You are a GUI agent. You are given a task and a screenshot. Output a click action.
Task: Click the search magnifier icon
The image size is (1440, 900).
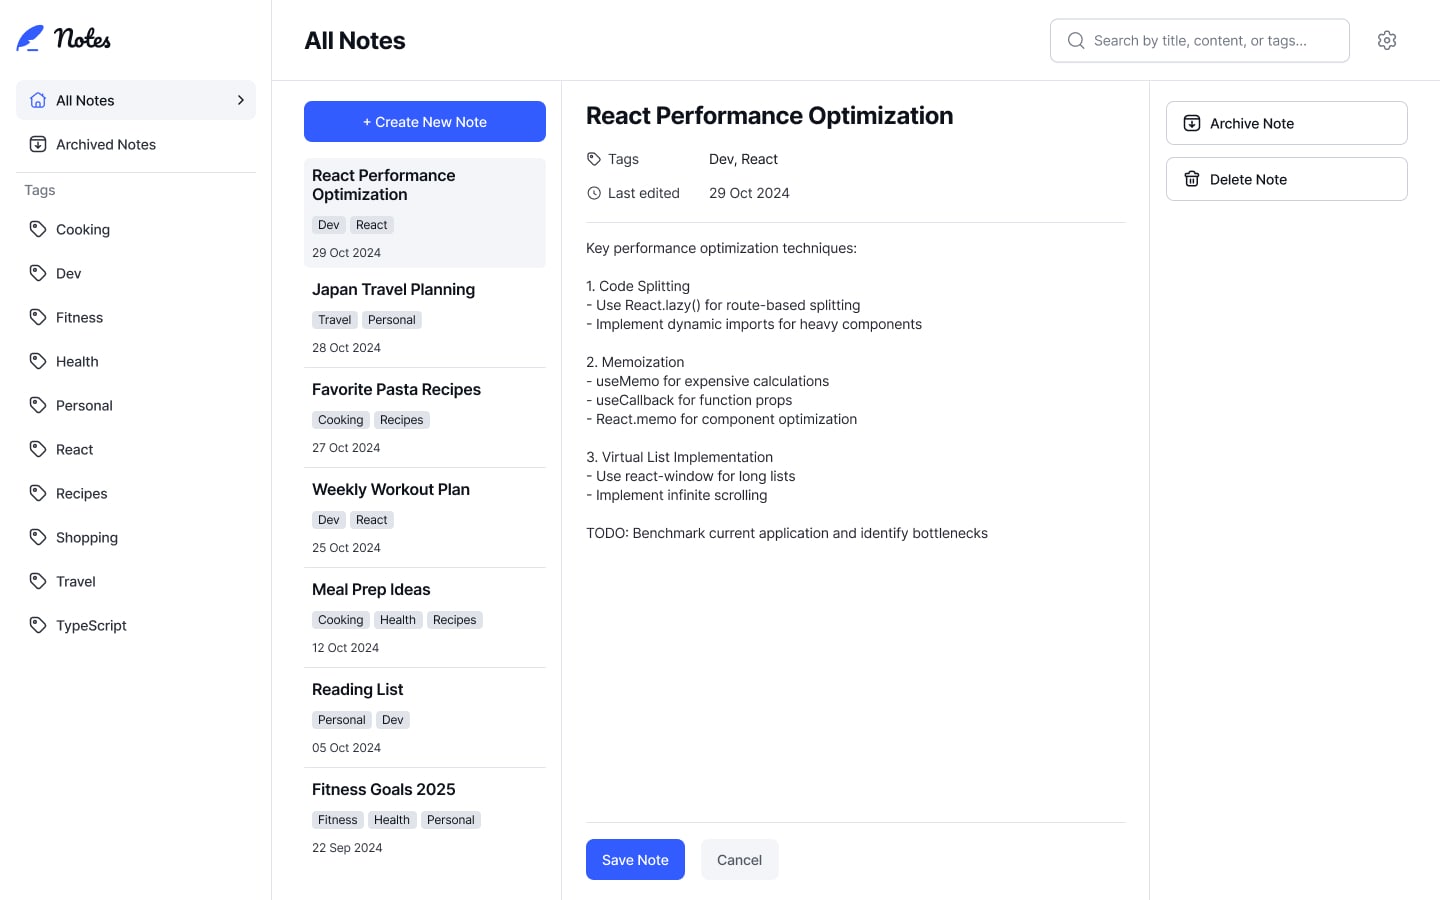(x=1076, y=41)
